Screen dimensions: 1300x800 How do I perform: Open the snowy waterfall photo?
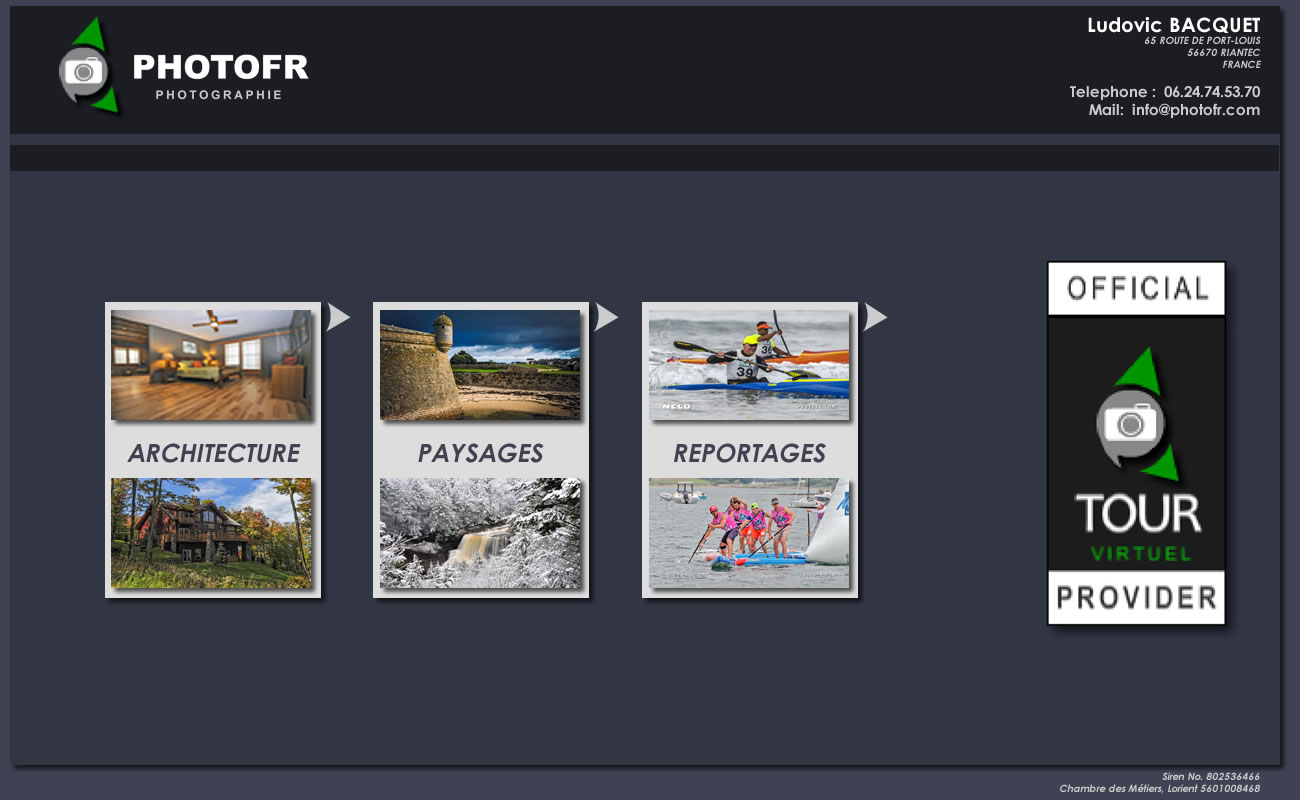[480, 533]
